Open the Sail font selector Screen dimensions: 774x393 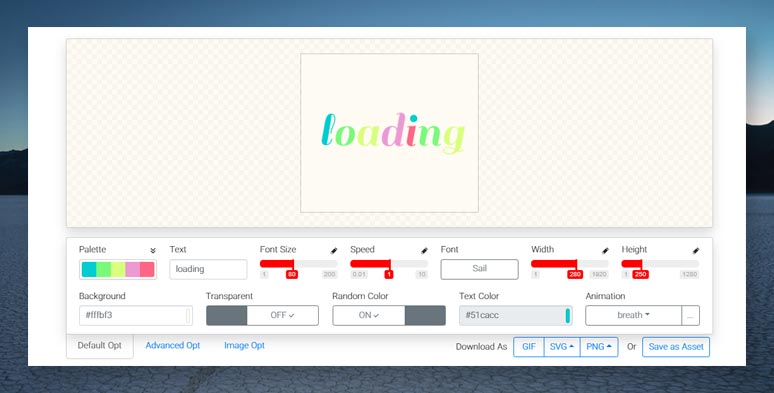479,269
